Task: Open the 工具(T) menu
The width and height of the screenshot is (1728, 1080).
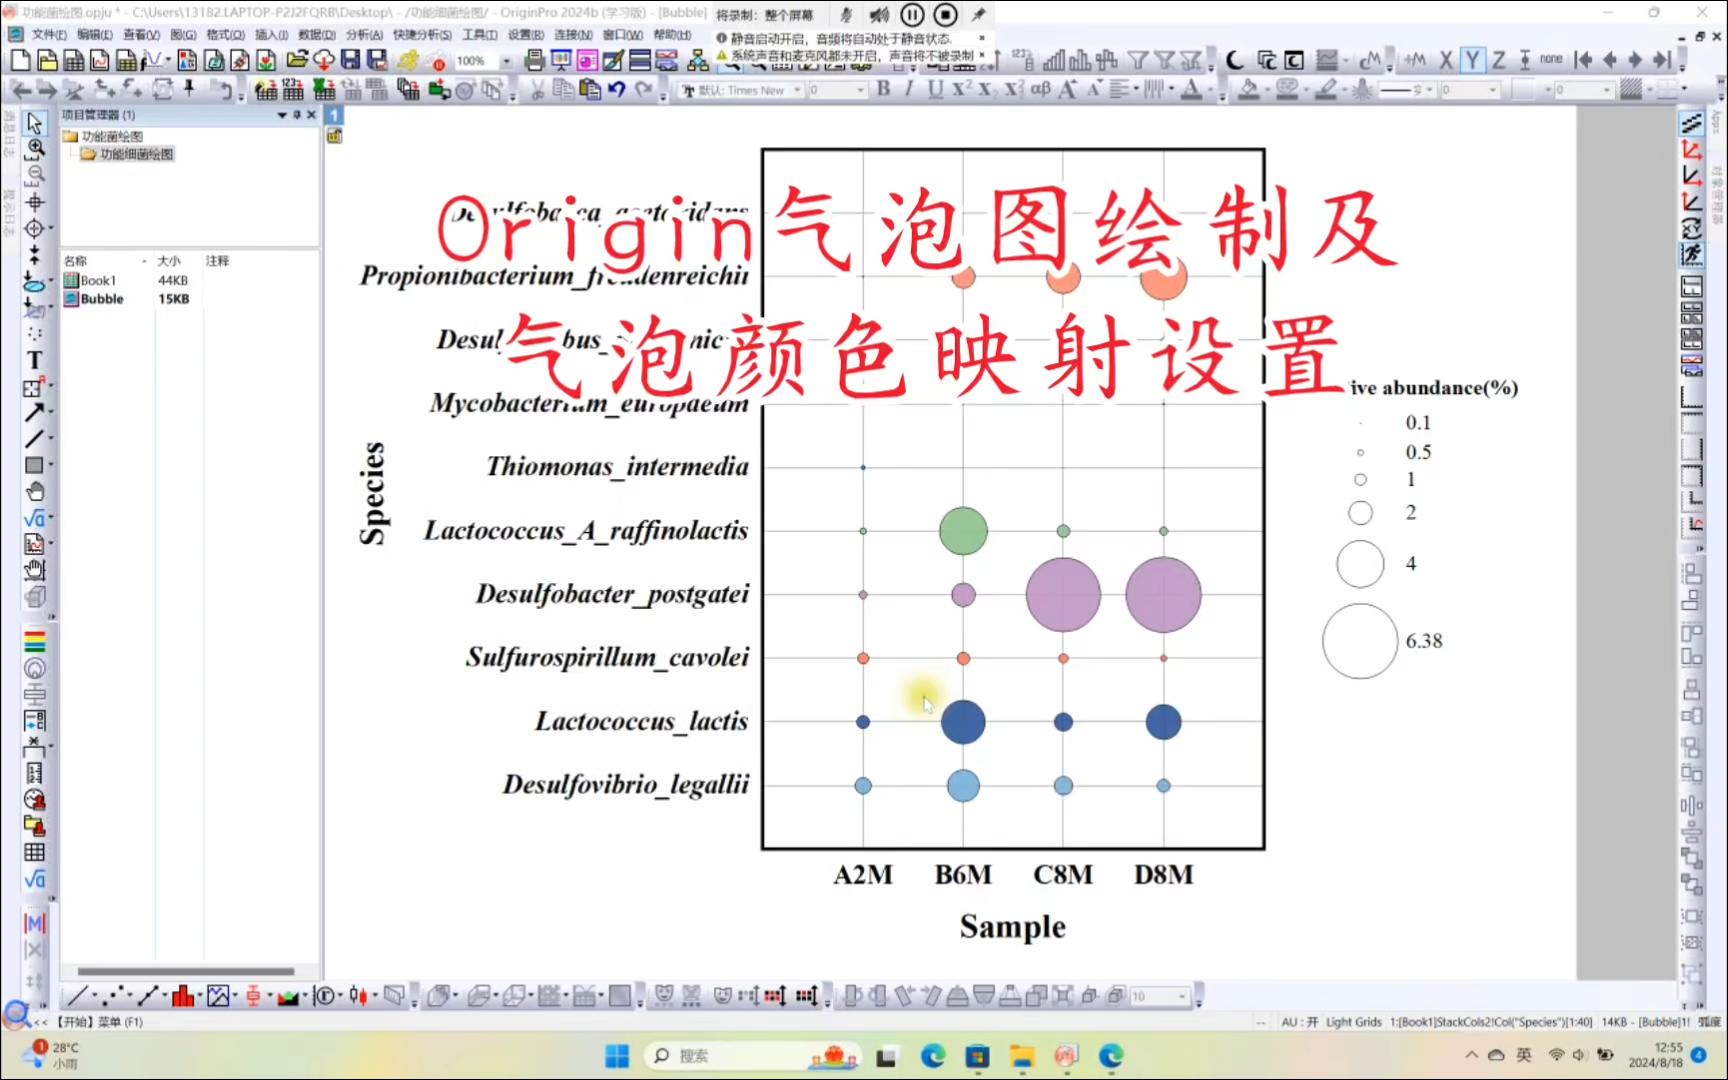Action: [x=481, y=34]
